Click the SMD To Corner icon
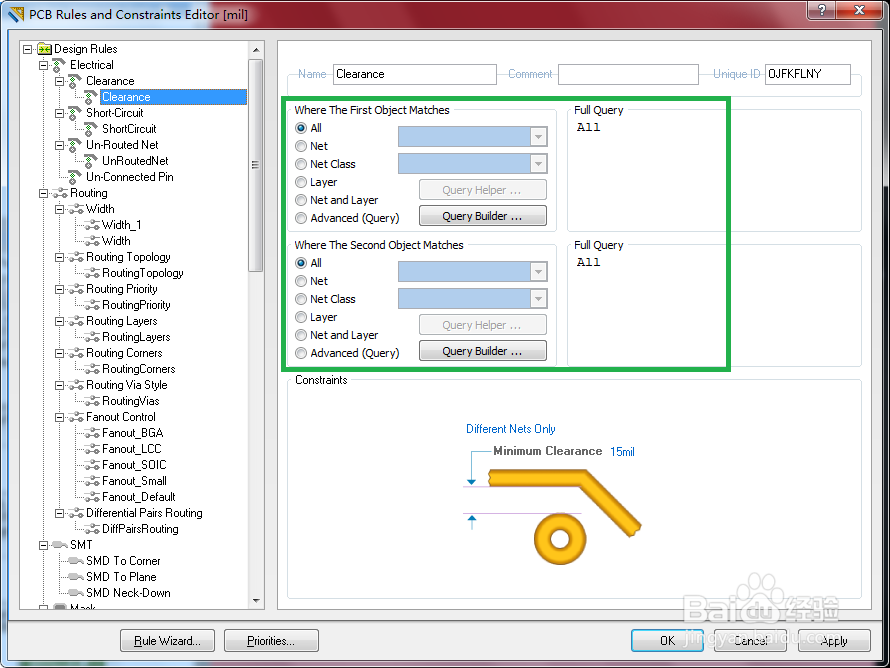This screenshot has height=668, width=890. 76,561
